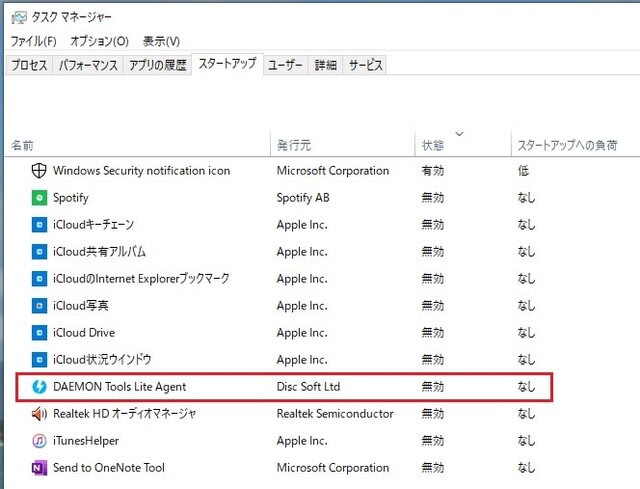This screenshot has width=640, height=489.
Task: Open the 表示(V) menu
Action: [x=161, y=41]
